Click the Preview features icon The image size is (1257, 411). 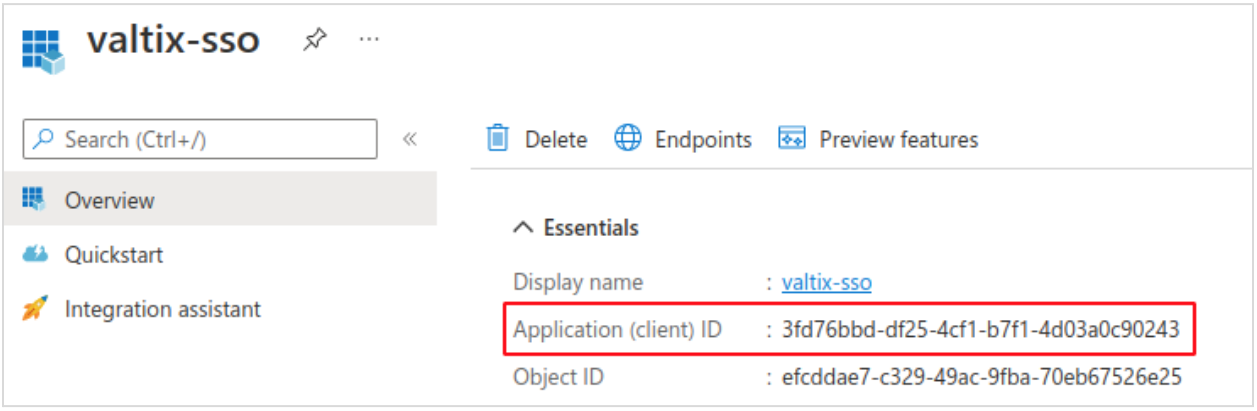pos(792,139)
